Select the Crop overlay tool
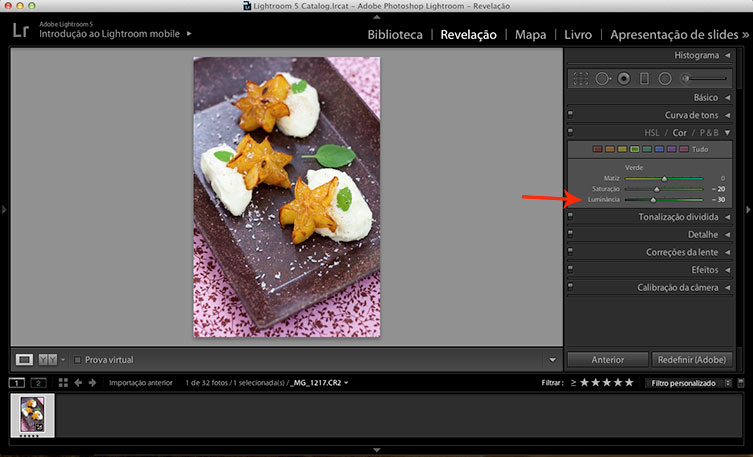Viewport: 753px width, 457px height. [580, 78]
